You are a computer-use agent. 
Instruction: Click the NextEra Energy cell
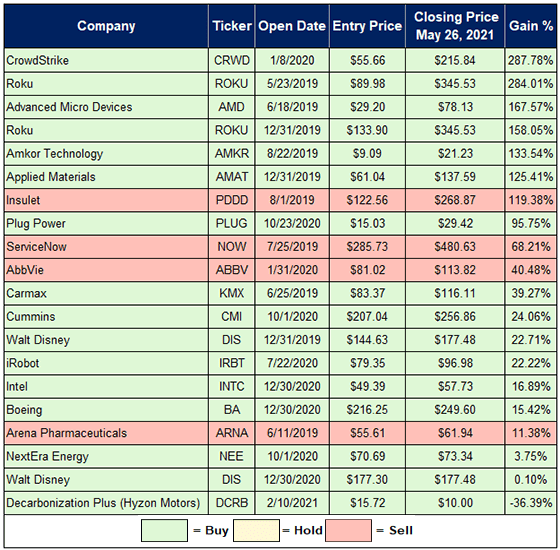point(106,456)
